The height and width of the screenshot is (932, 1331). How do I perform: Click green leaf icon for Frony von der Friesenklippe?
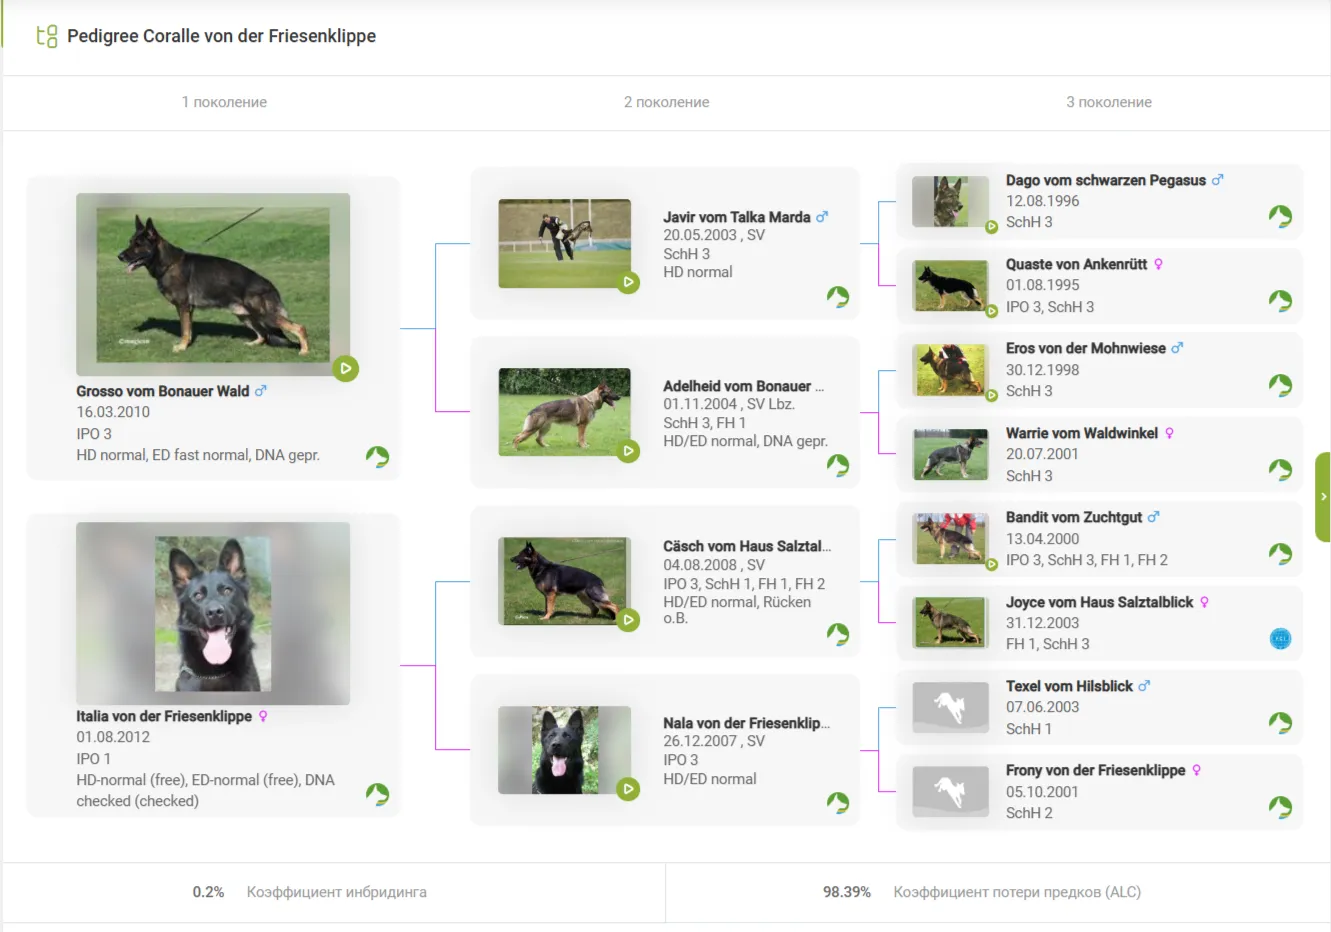(x=1280, y=807)
